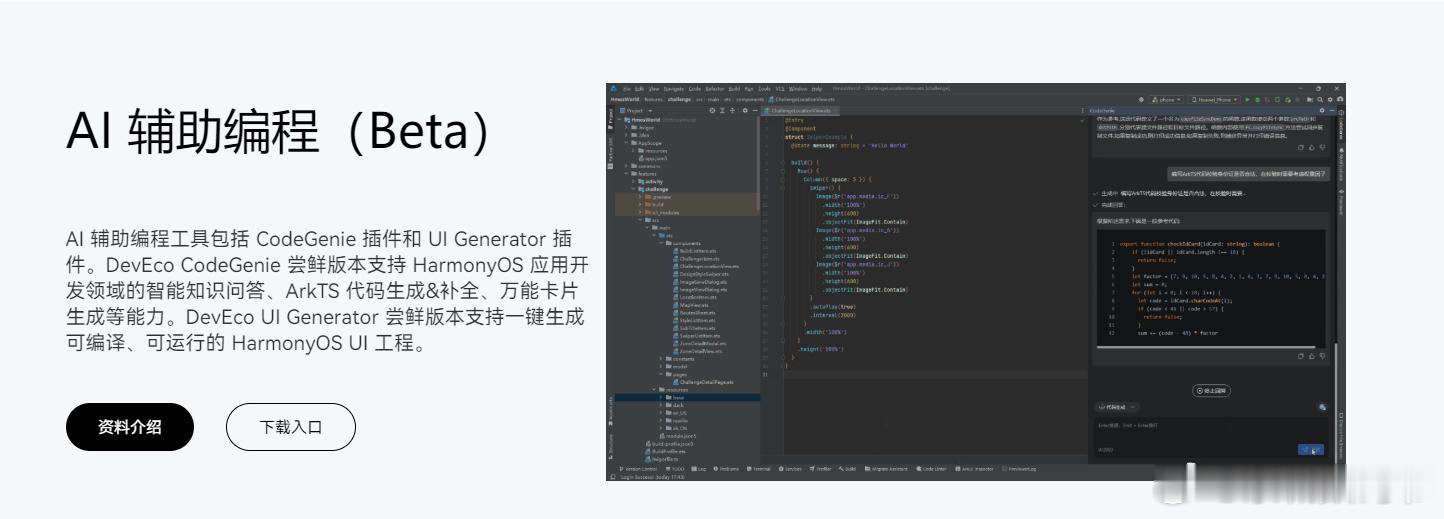Open the Refactor menu in the IDE
Screen dimensions: 1444x519
point(715,89)
